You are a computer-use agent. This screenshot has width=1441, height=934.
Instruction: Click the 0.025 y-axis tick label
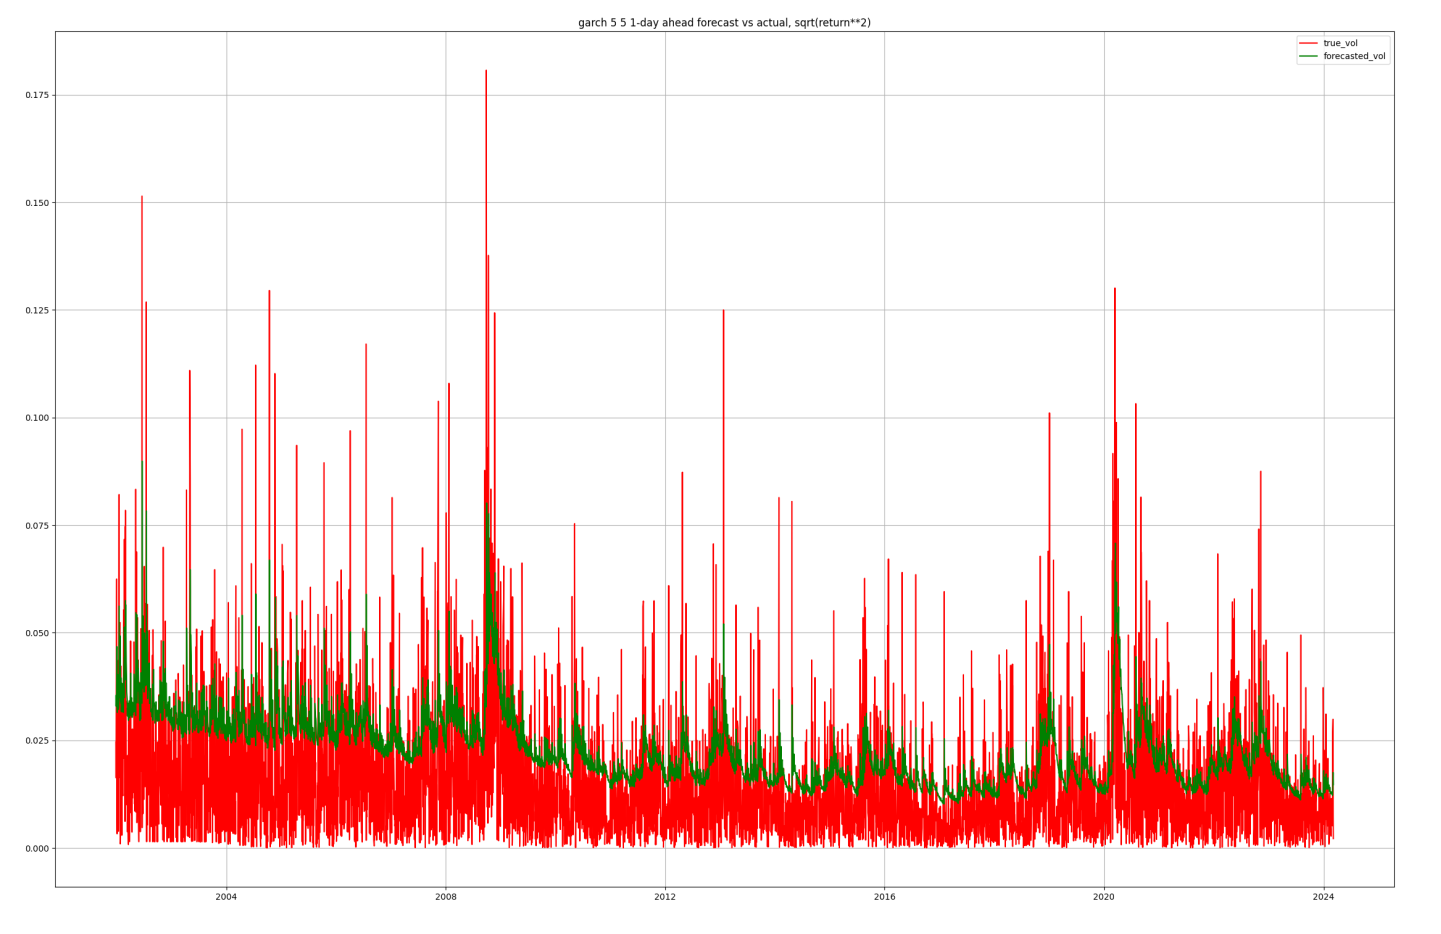(37, 741)
